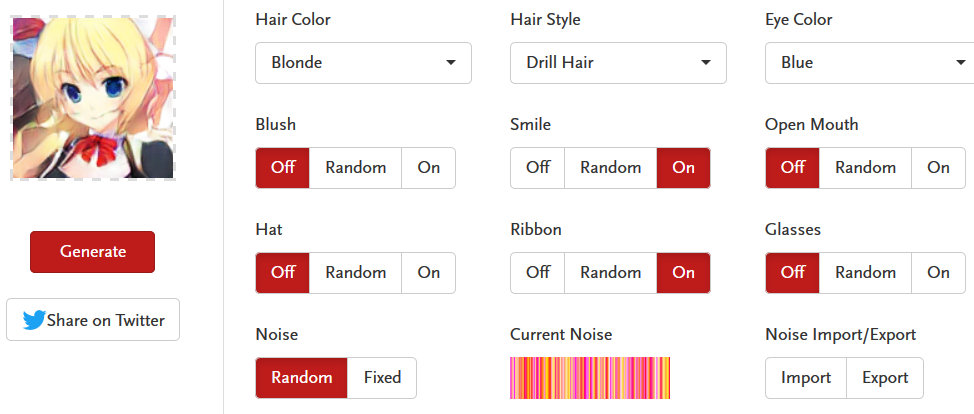Click the Share on Twitter button

(93, 320)
